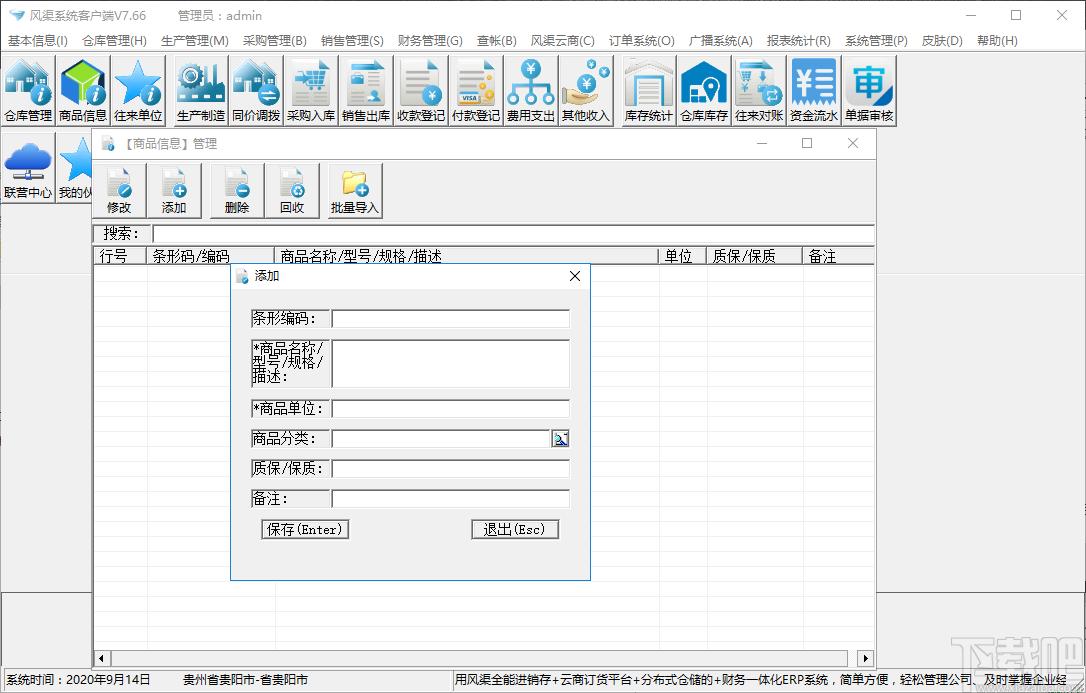Open 同价调拨 transfer icon
The width and height of the screenshot is (1086, 693).
point(256,91)
